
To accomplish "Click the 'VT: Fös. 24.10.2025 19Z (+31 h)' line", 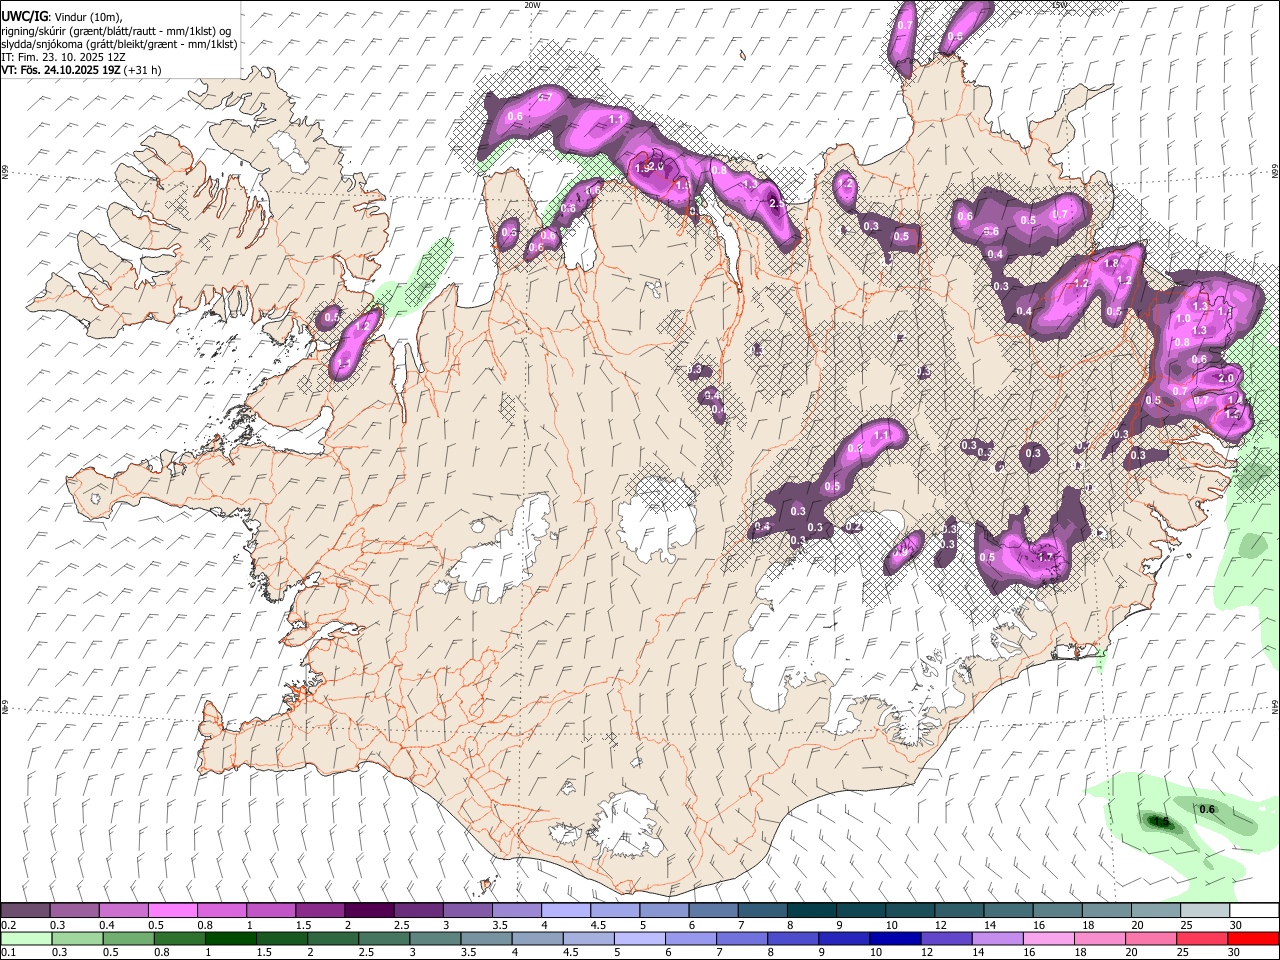I will coord(81,70).
